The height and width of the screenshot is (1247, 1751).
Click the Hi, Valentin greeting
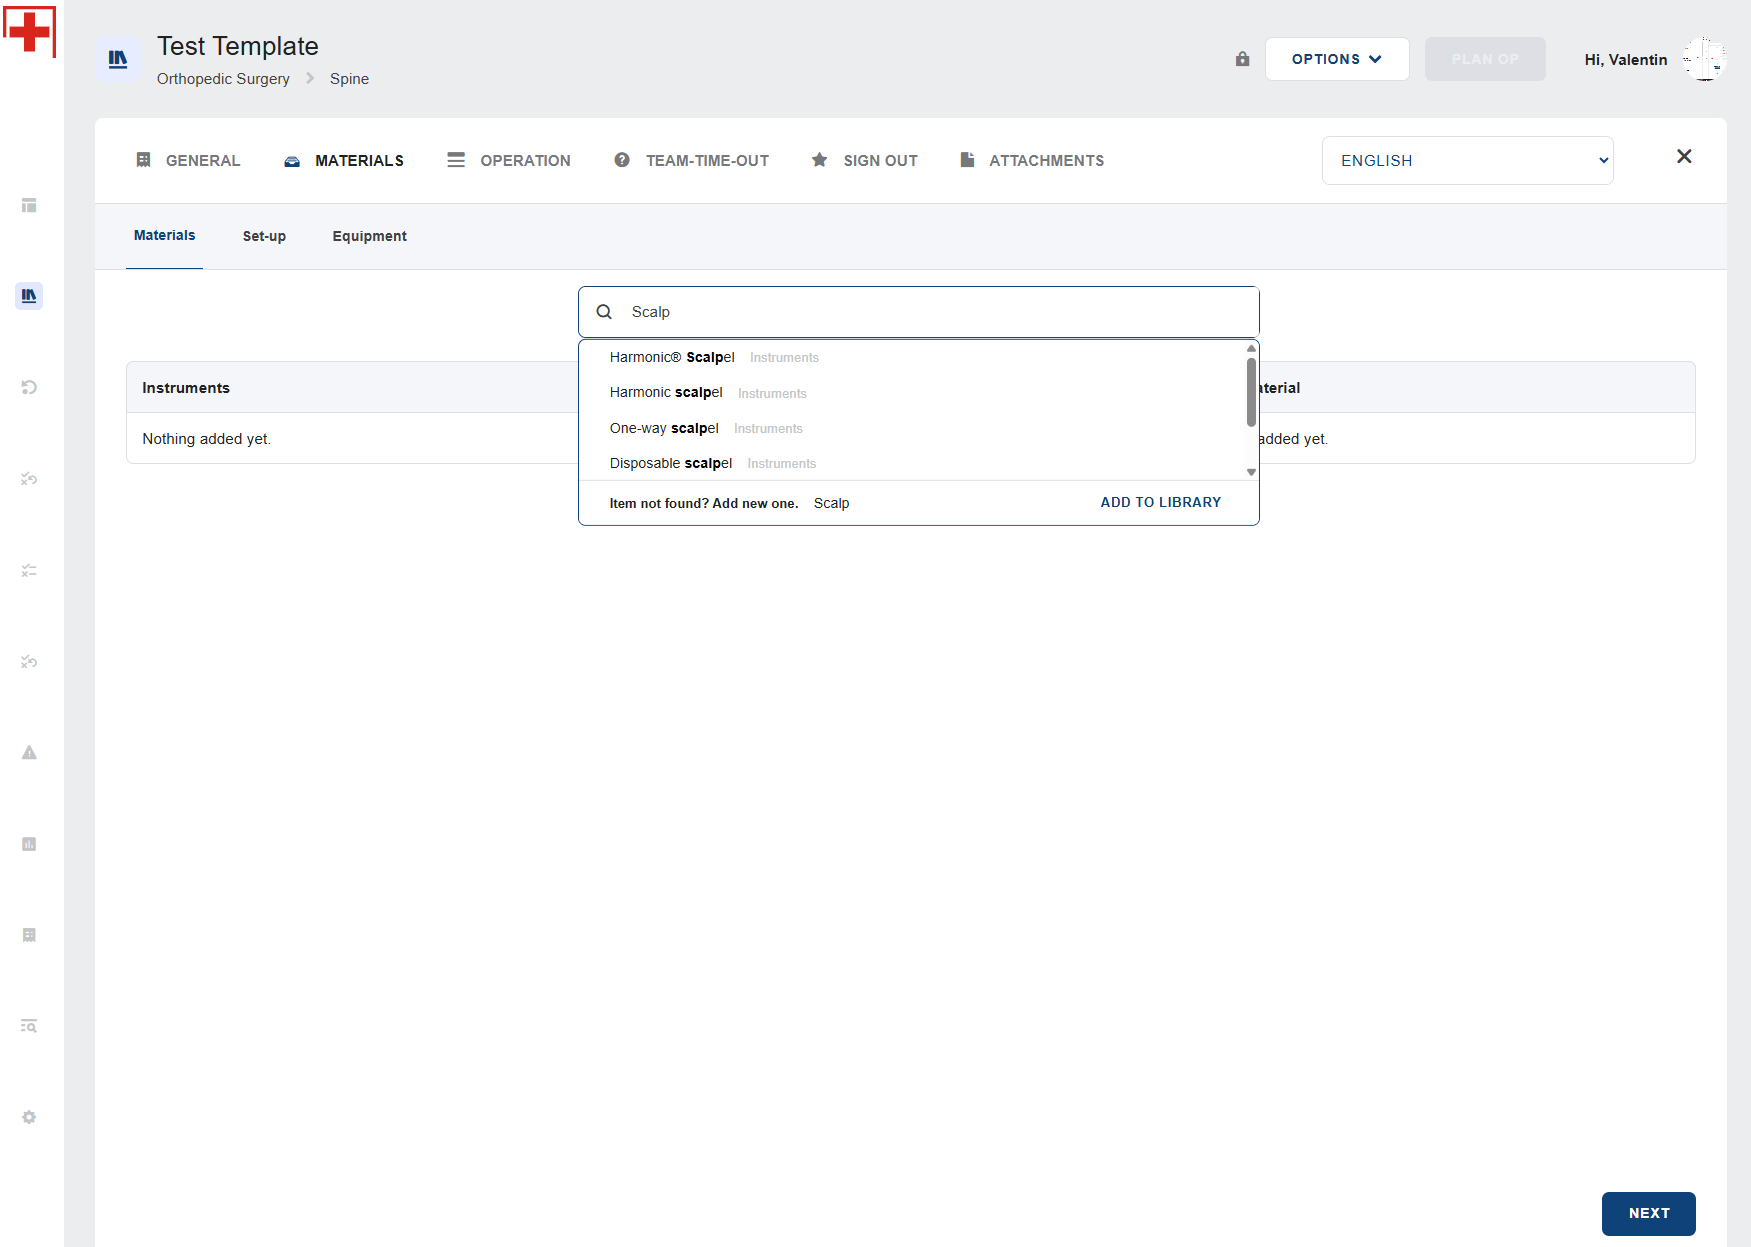[x=1626, y=60]
